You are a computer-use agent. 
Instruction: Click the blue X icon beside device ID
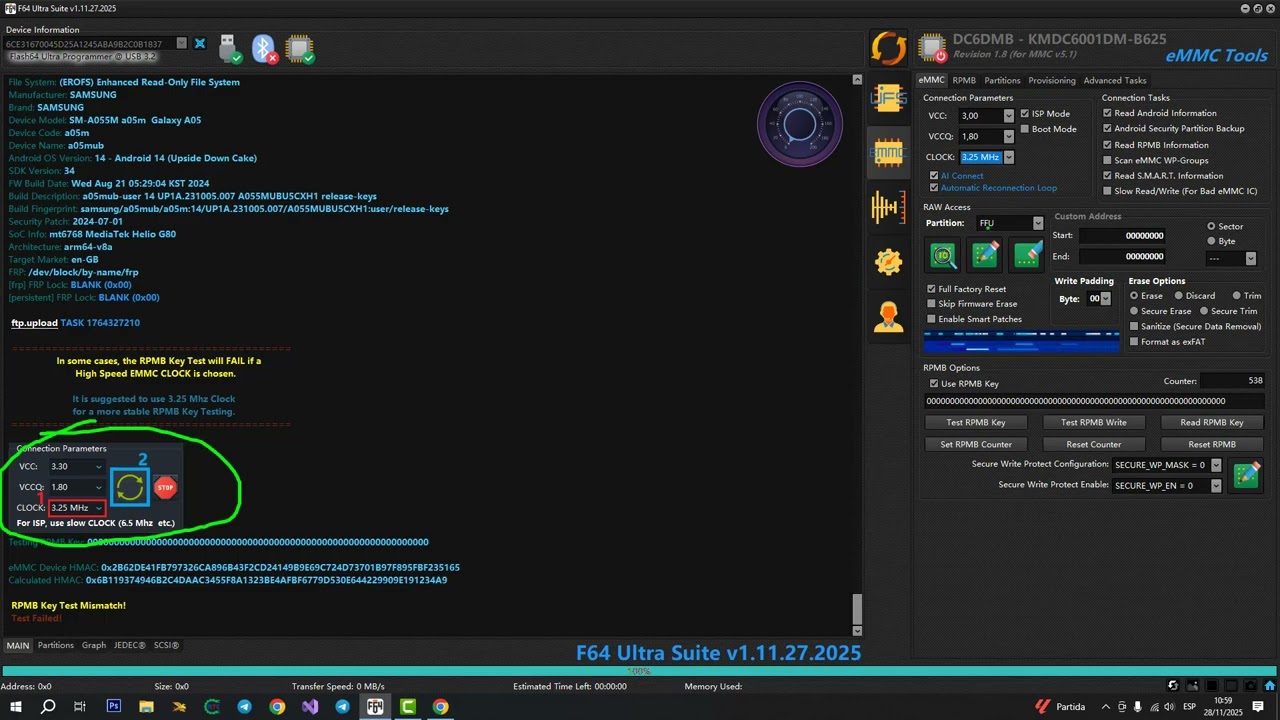[200, 44]
